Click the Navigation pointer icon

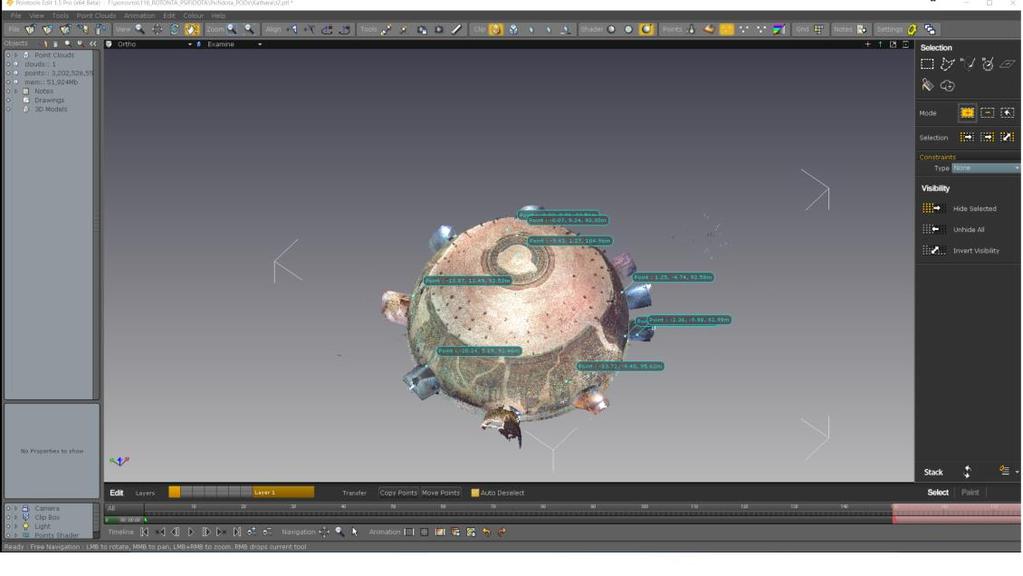click(x=355, y=532)
